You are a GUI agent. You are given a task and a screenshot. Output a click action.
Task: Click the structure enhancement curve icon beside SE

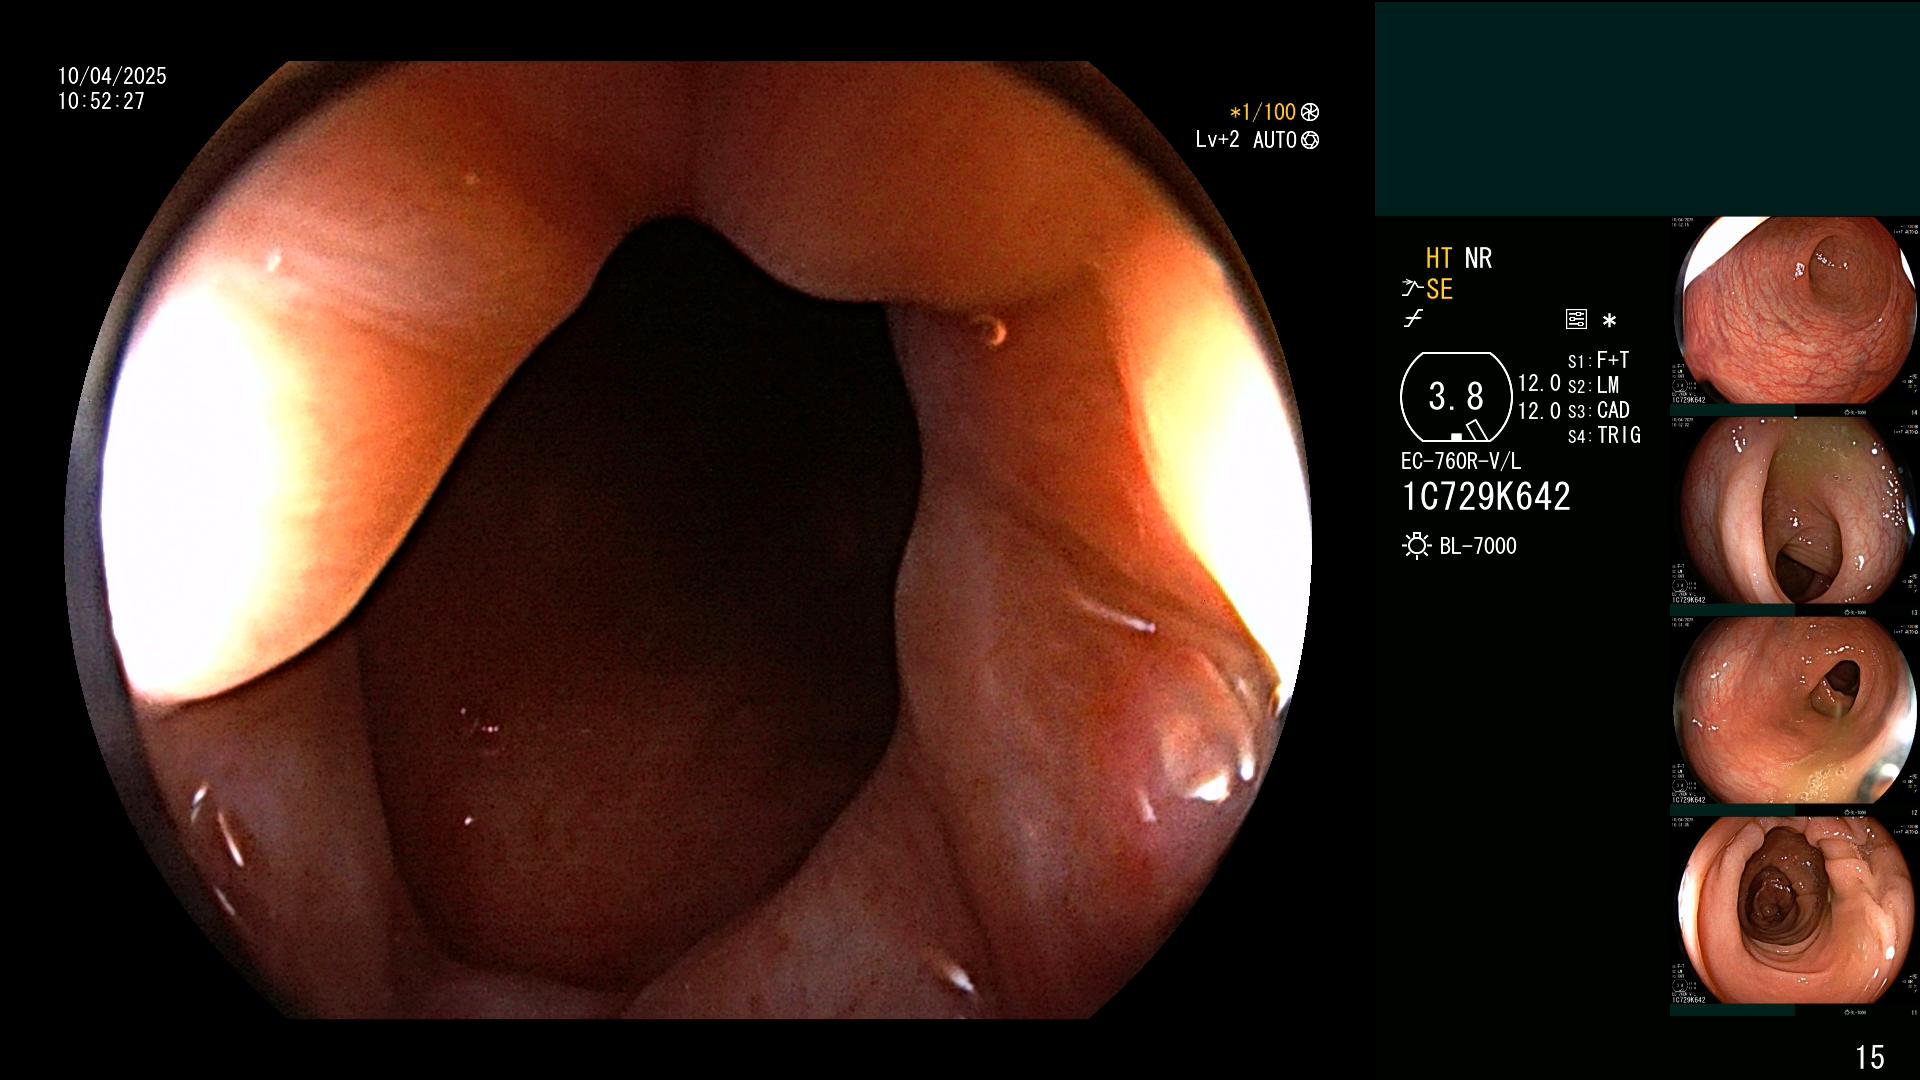(x=1412, y=289)
